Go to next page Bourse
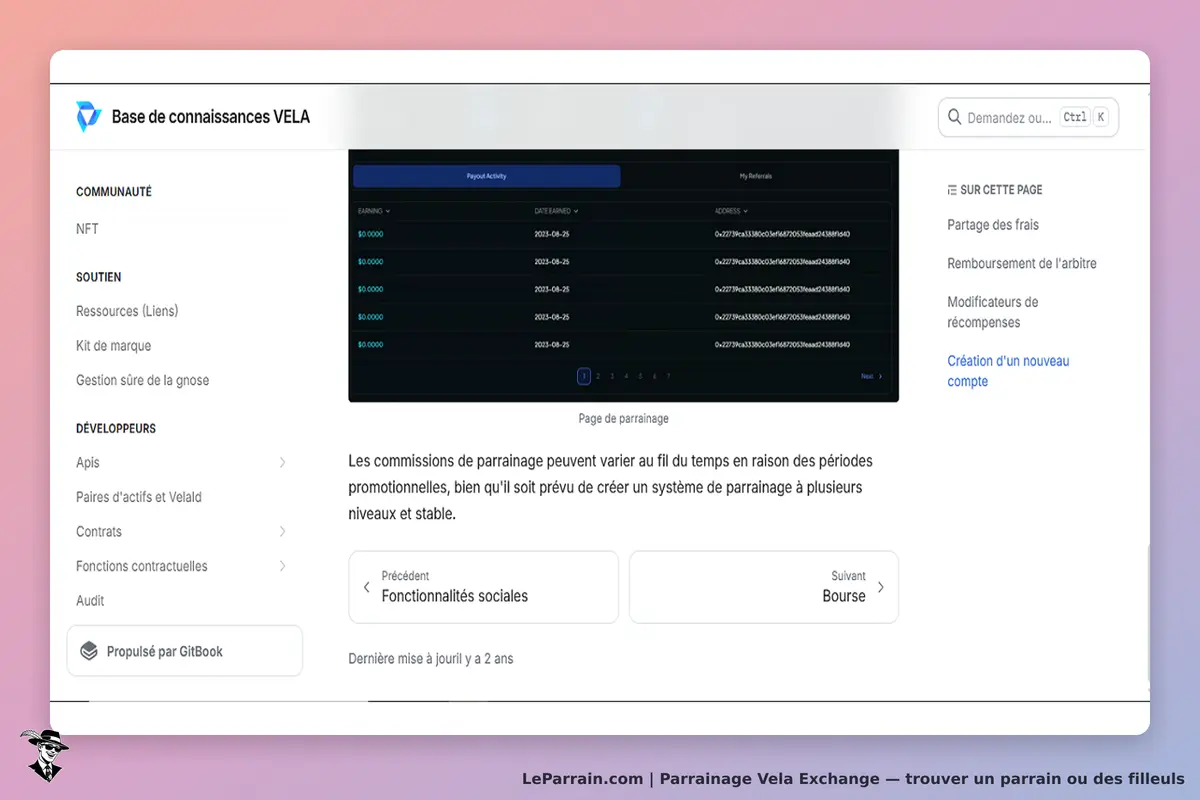Image resolution: width=1200 pixels, height=800 pixels. pos(763,587)
